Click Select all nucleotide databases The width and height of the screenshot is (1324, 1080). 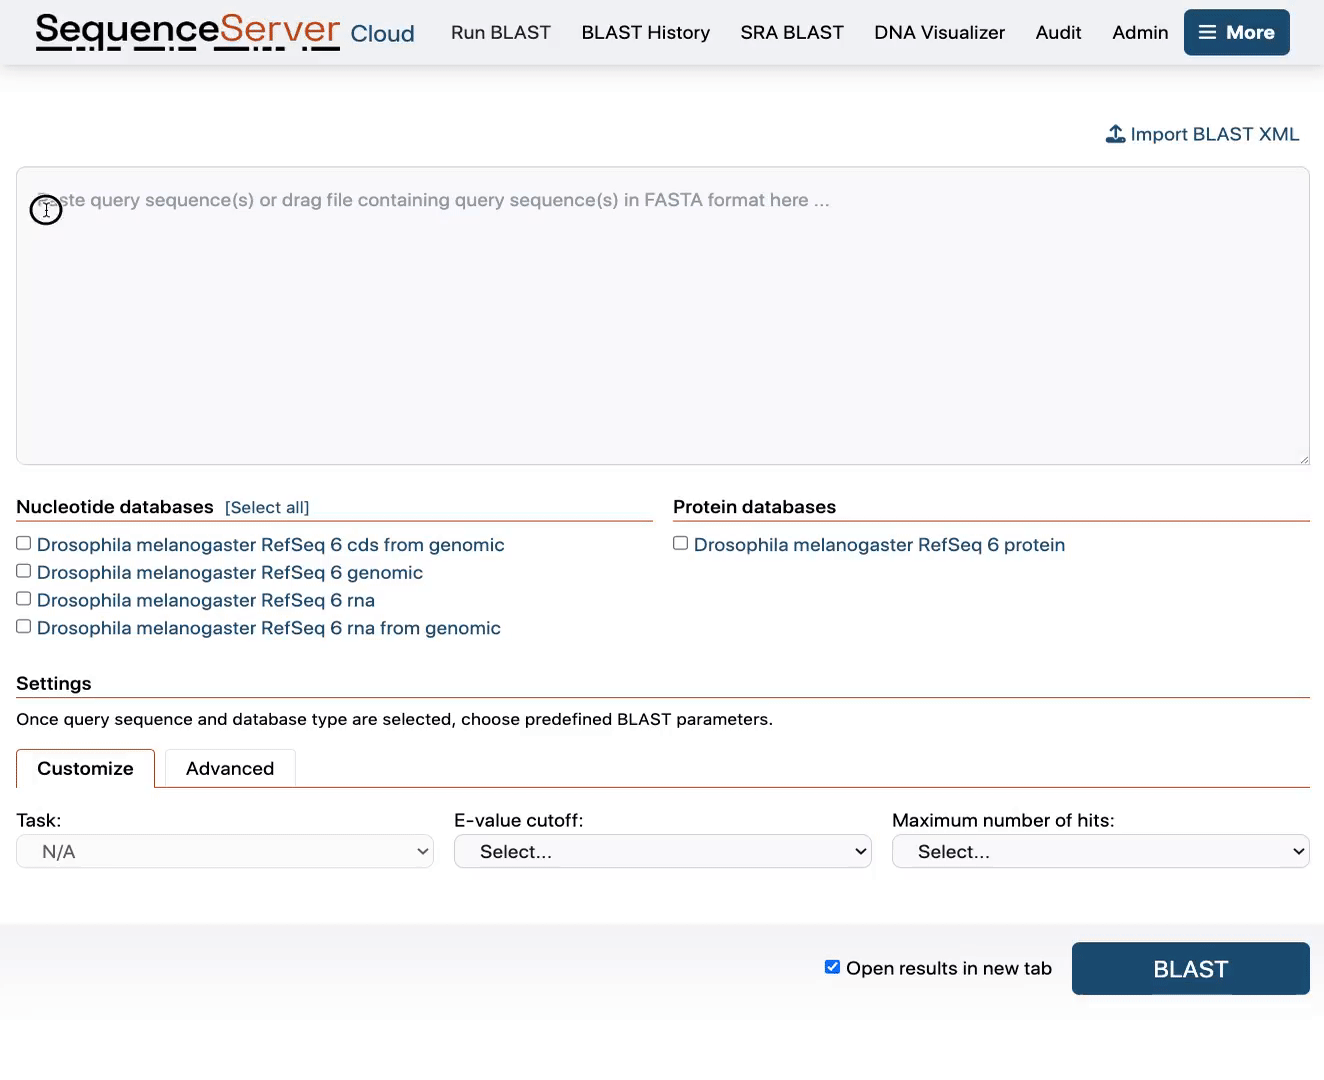[x=267, y=507]
